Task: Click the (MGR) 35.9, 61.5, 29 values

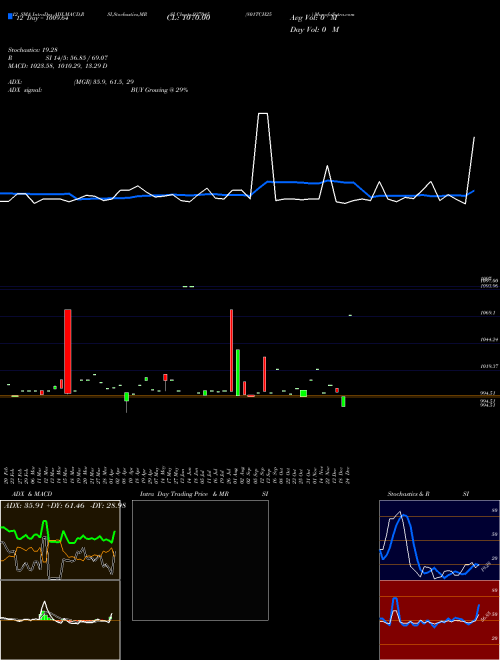Action: pos(104,82)
